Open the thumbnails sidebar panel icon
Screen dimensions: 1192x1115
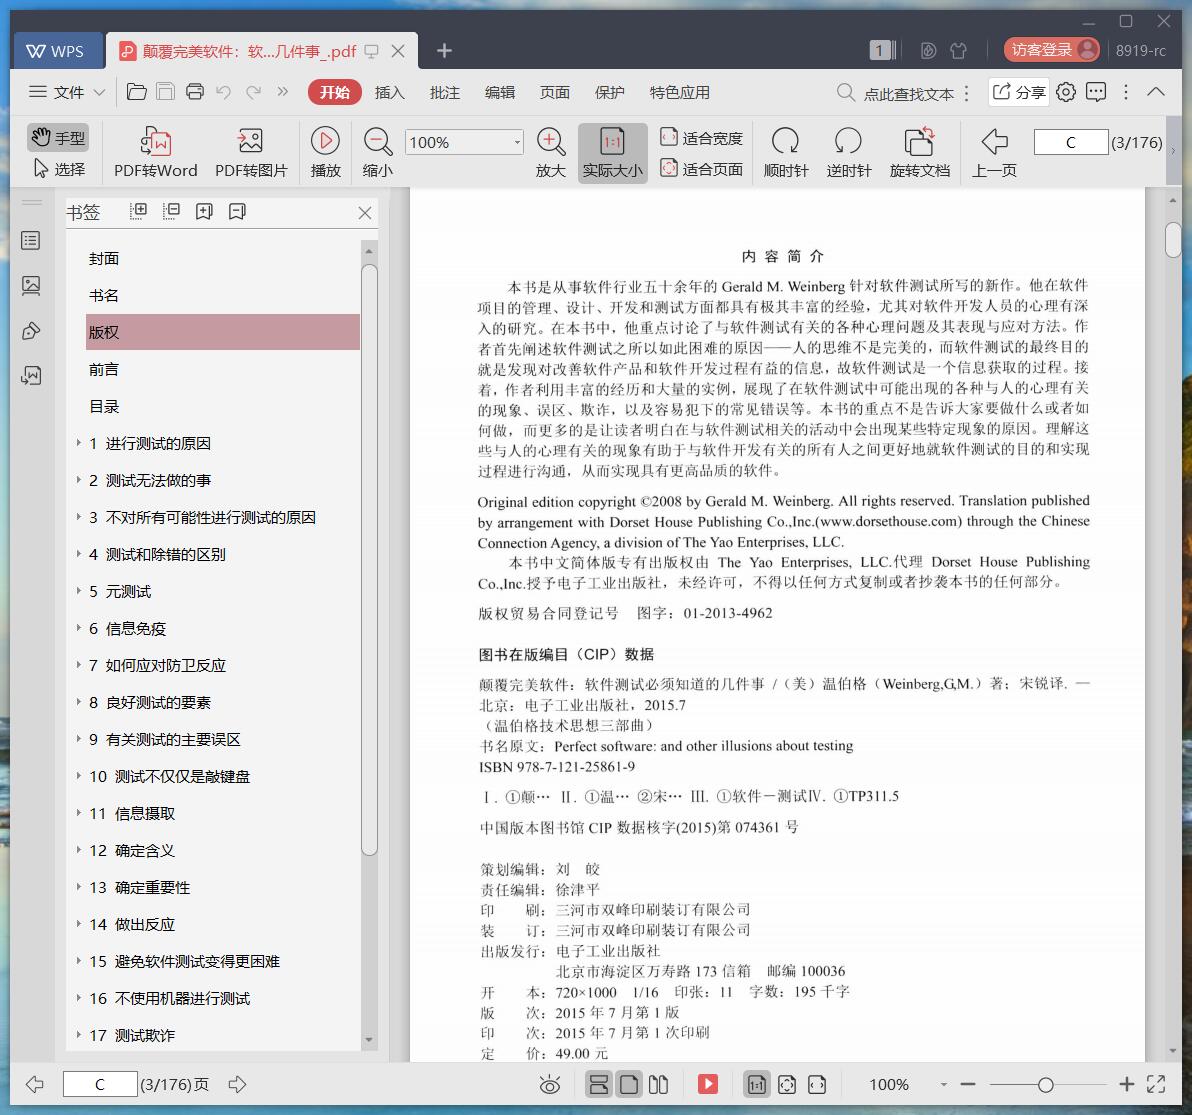click(x=31, y=286)
